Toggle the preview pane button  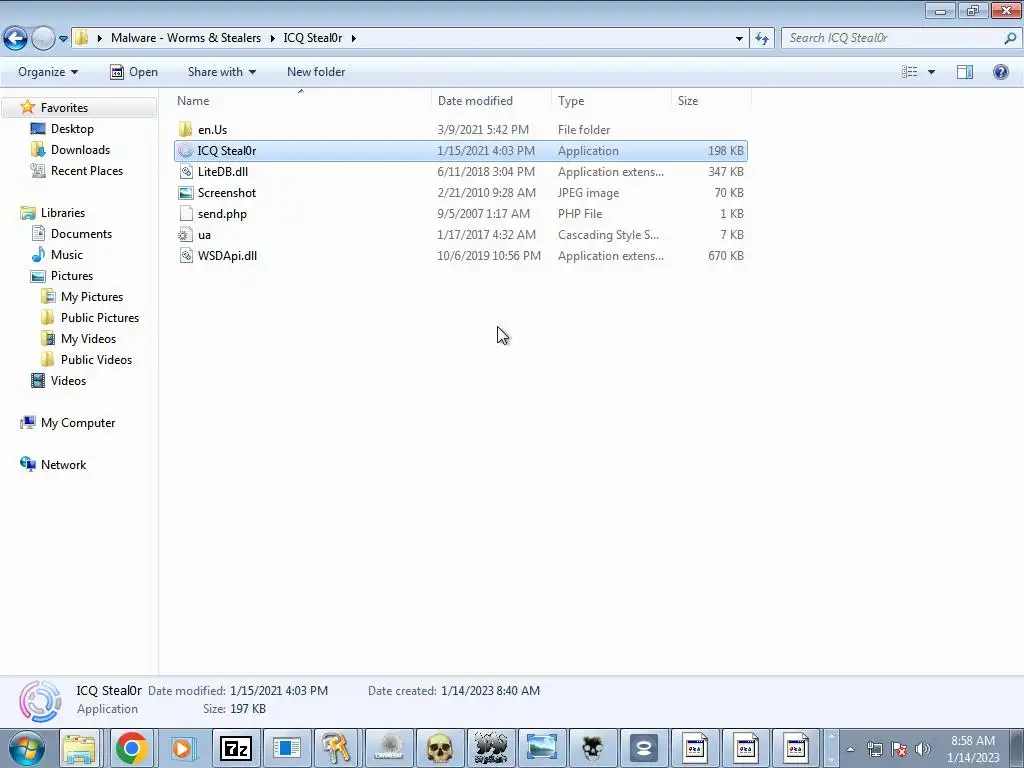965,72
